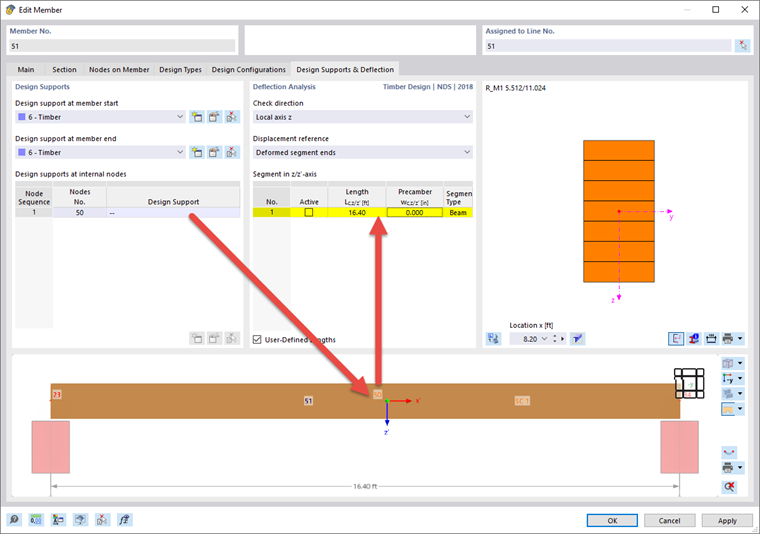The height and width of the screenshot is (534, 760).
Task: Click the fourth bottom toolbar graphic icon
Action: (x=80, y=520)
